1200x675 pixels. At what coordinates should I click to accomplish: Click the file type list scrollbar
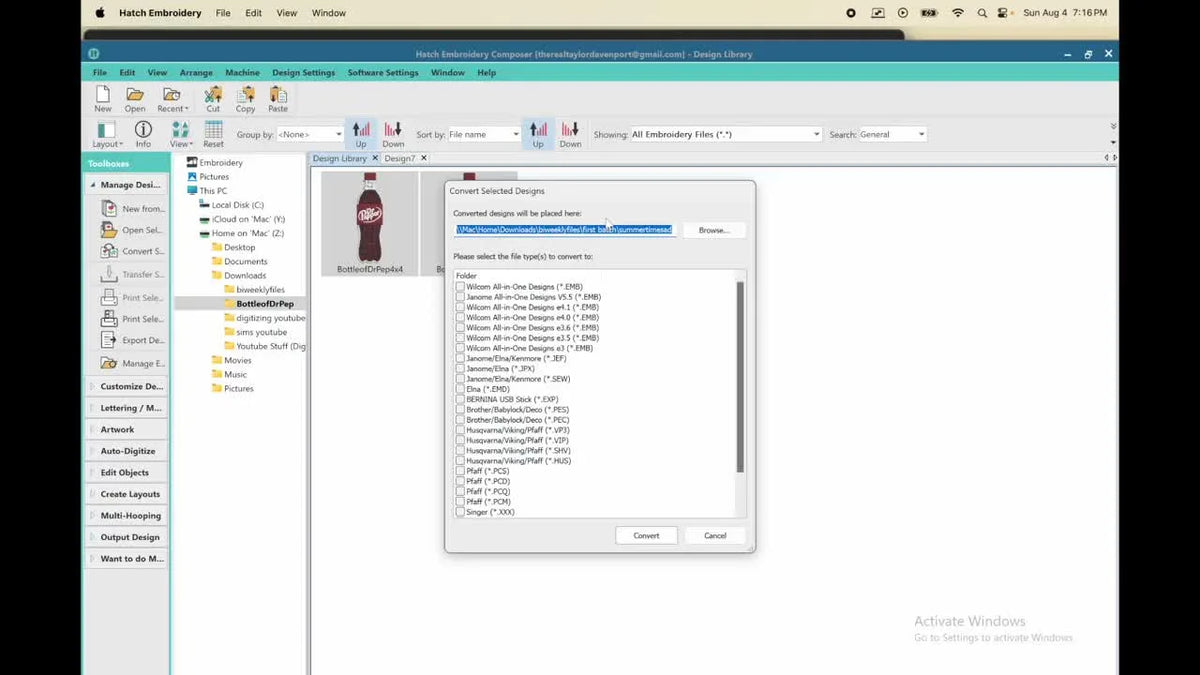[x=740, y=376]
